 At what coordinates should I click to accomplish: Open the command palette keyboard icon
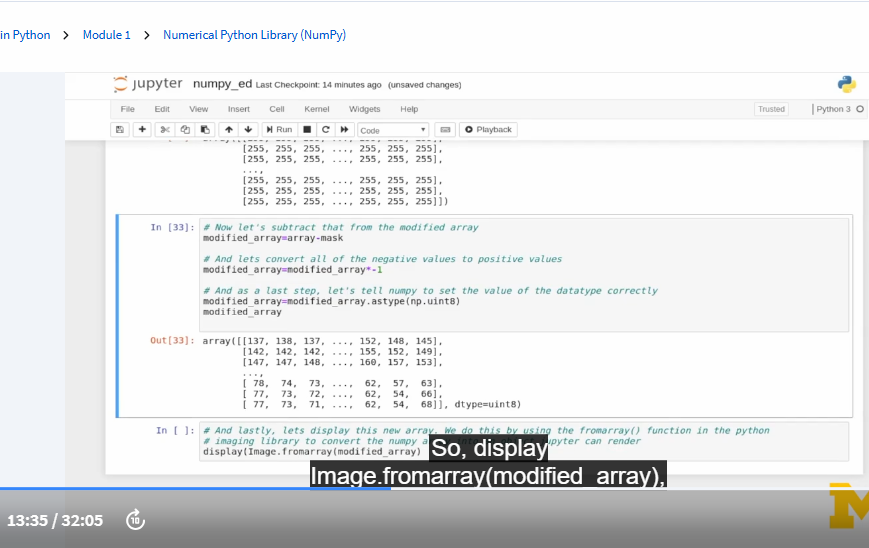pos(445,130)
